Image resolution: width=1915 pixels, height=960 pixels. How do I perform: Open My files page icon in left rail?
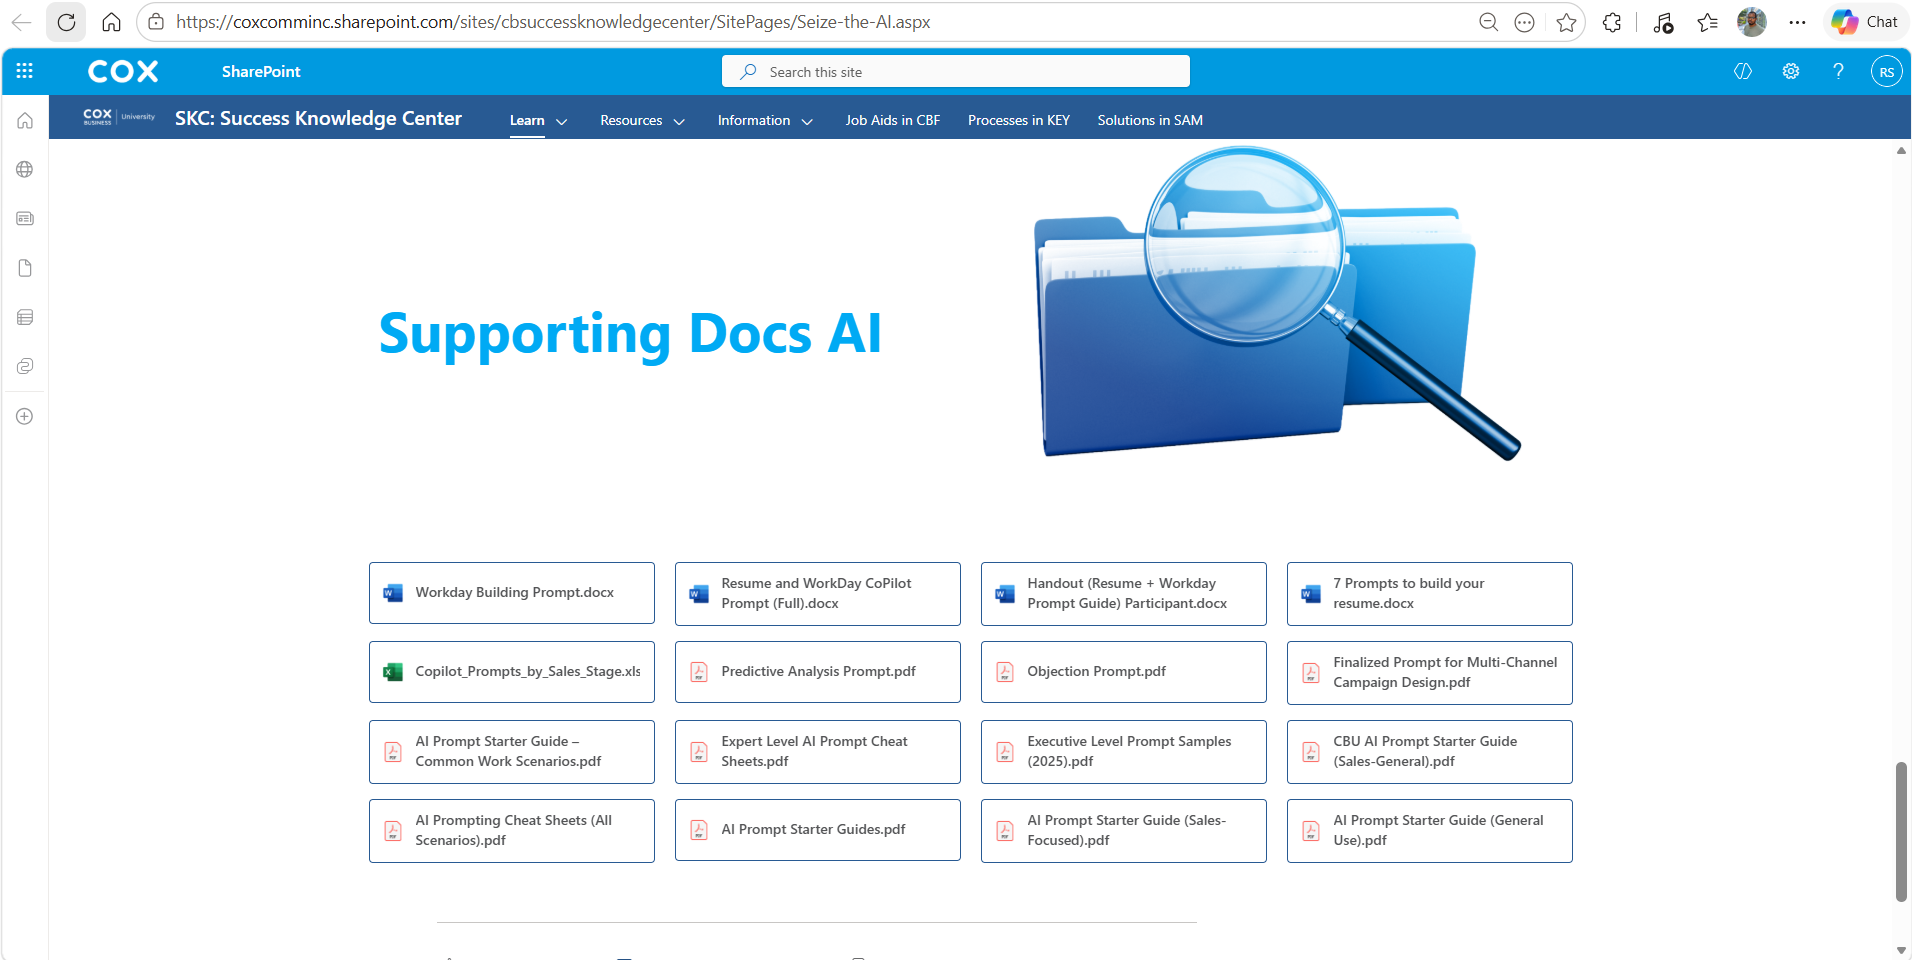coord(25,268)
